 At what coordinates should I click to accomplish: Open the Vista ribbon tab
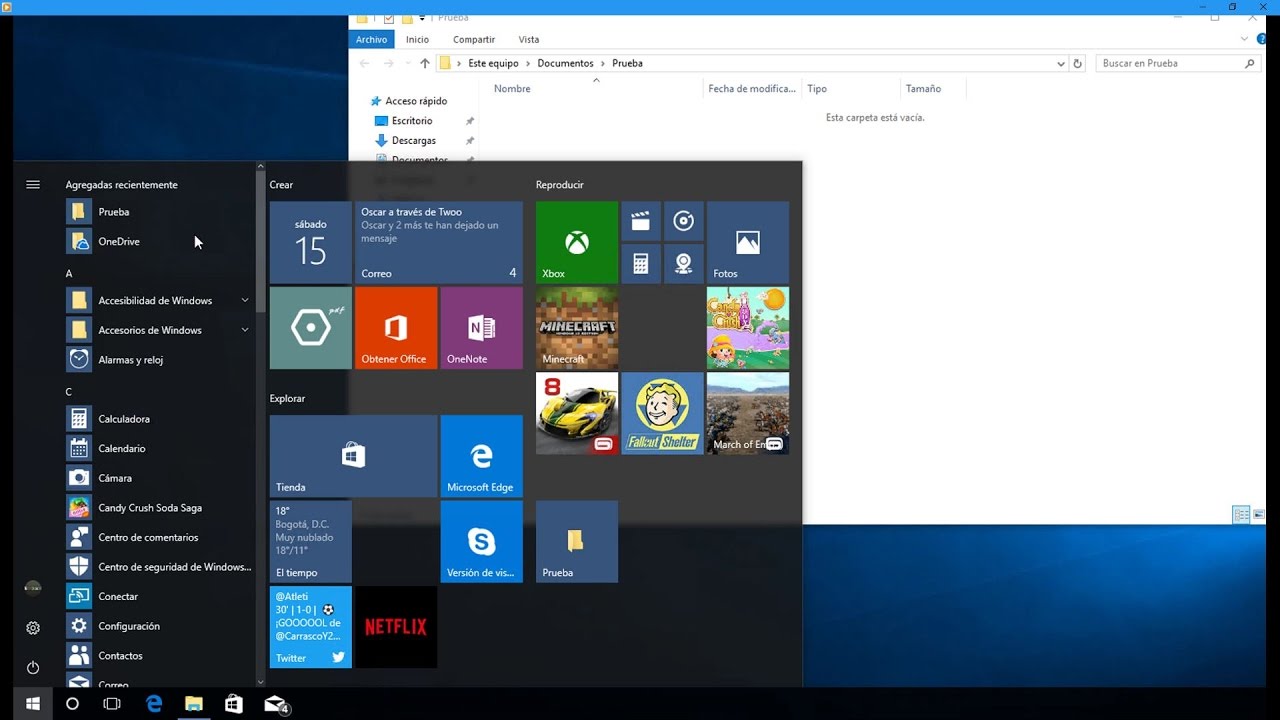[x=529, y=40]
